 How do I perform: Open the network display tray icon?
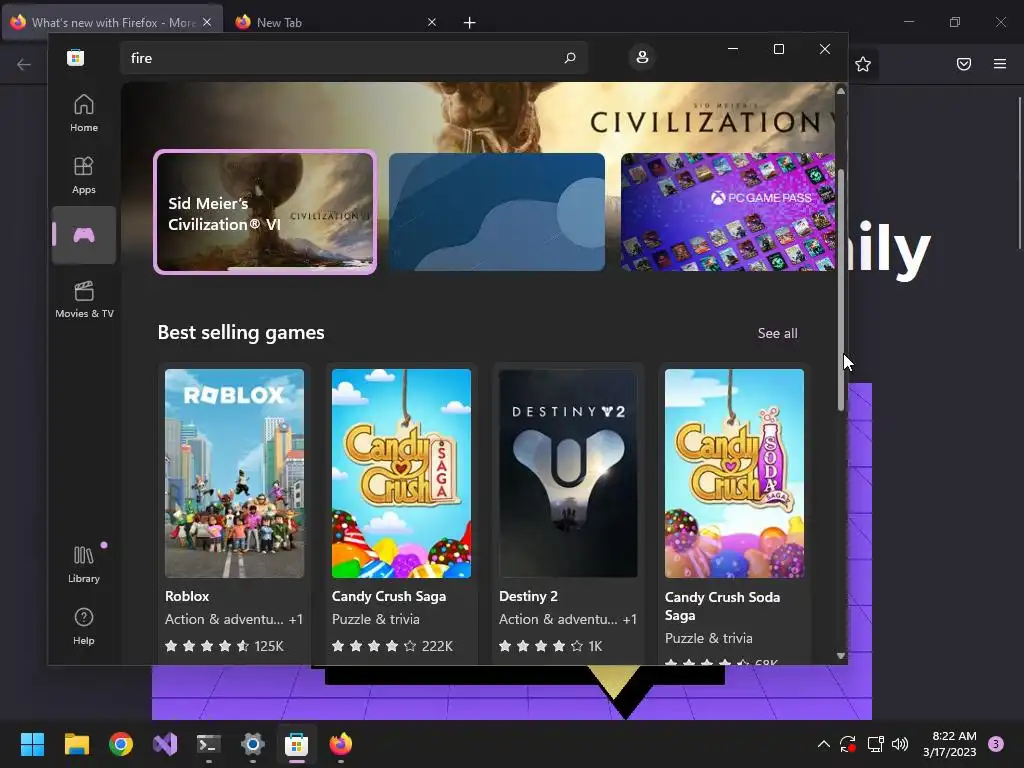(x=875, y=744)
